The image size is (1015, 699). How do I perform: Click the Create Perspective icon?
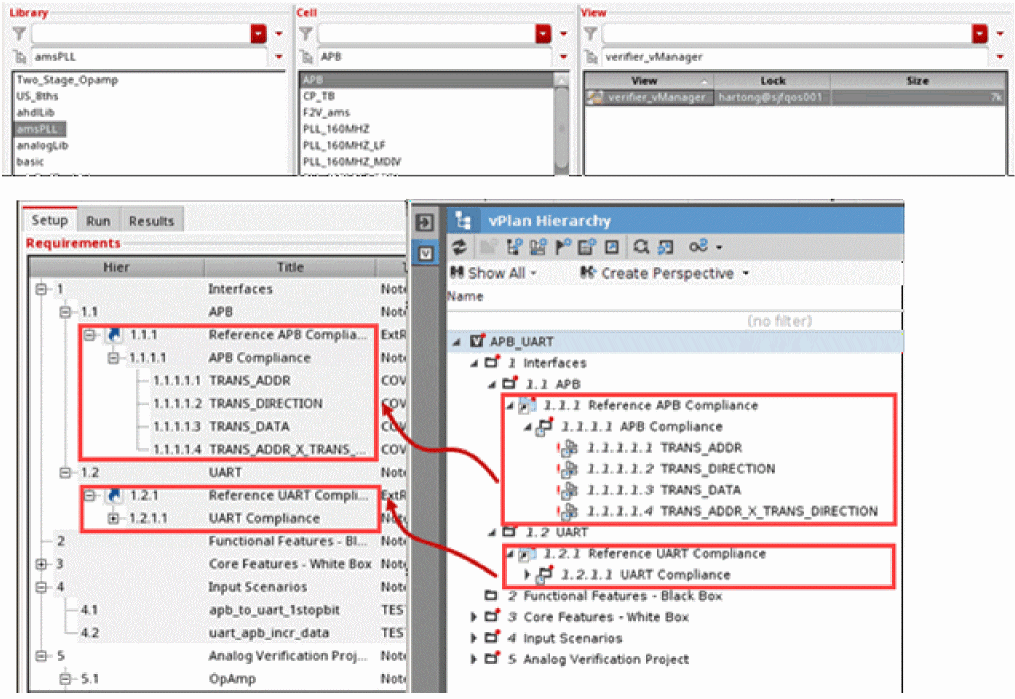point(588,272)
